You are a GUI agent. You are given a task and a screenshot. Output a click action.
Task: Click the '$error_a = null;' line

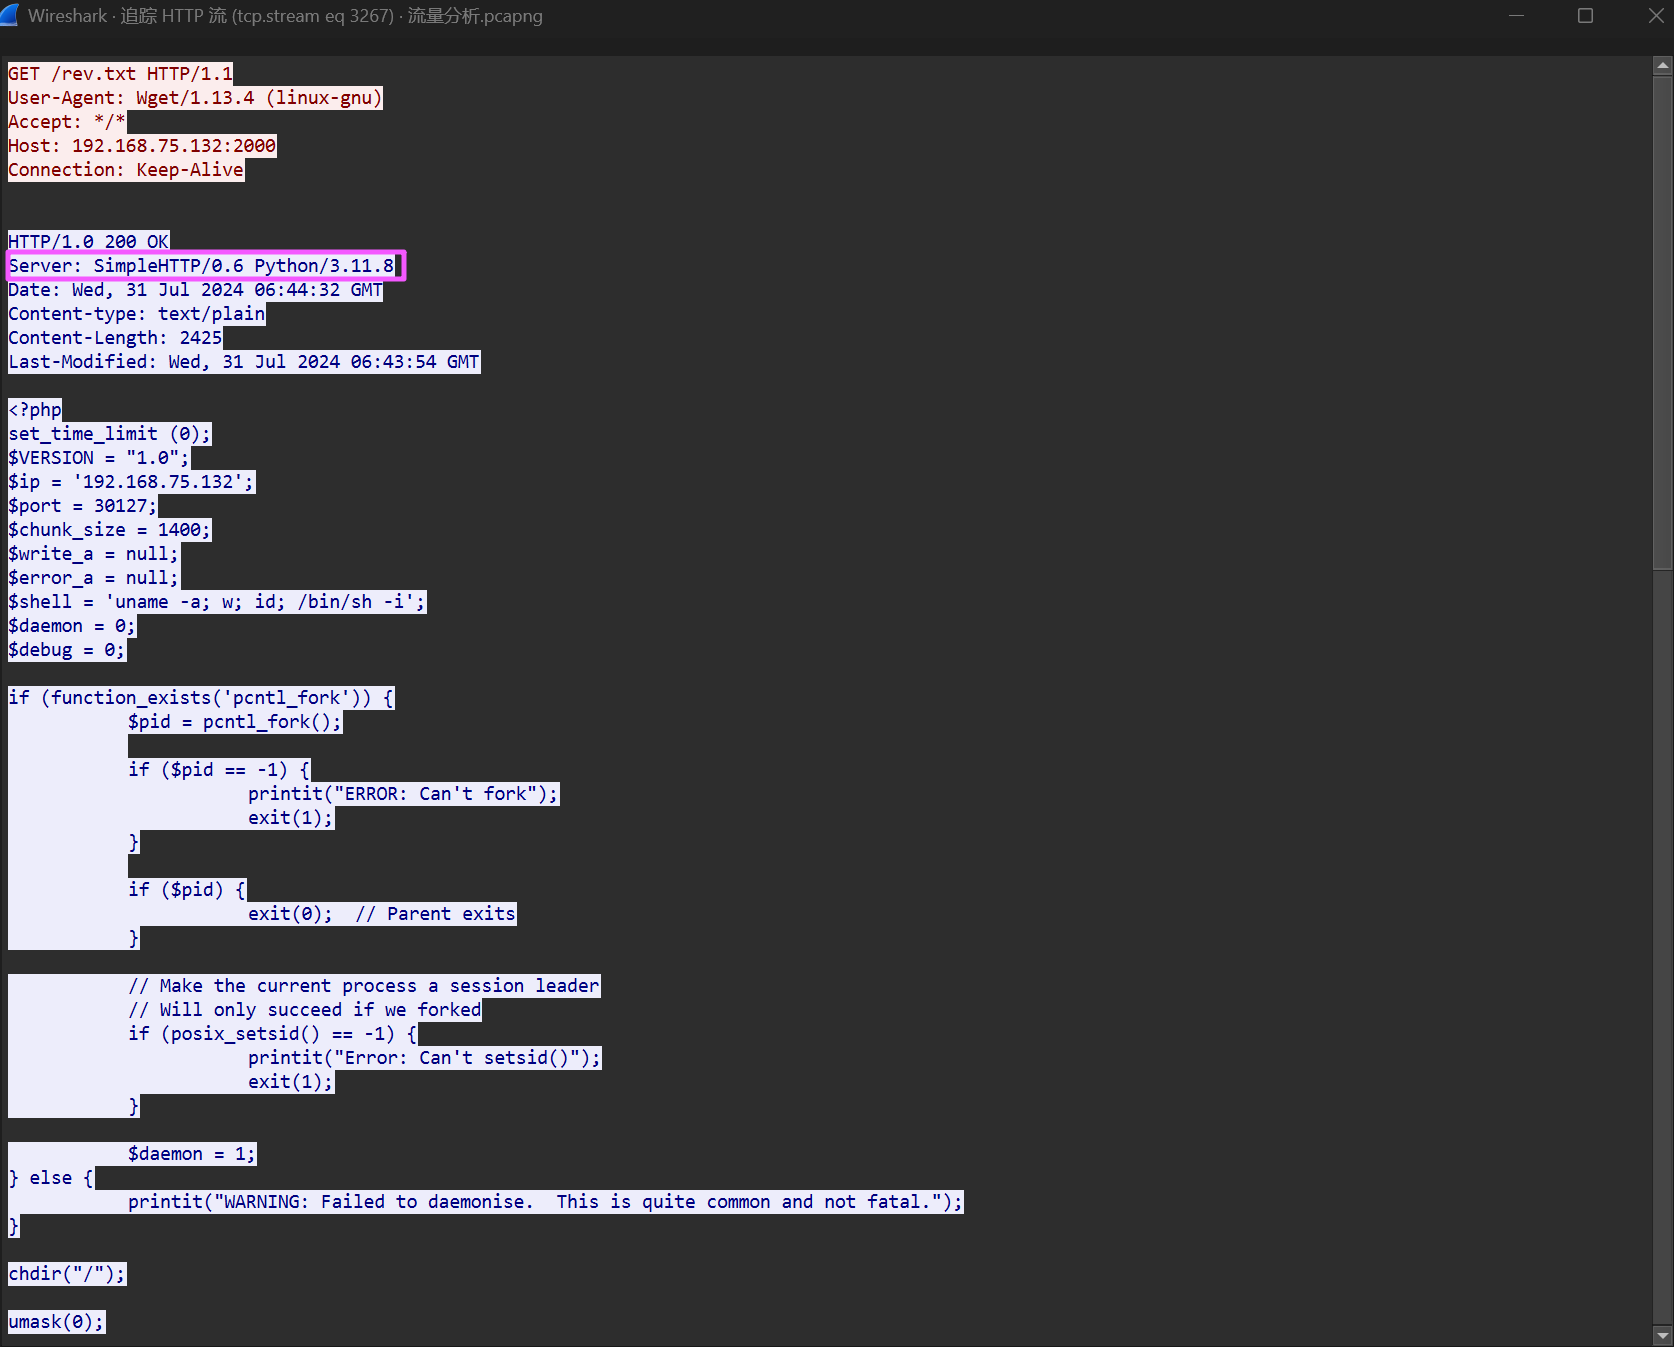coord(94,578)
